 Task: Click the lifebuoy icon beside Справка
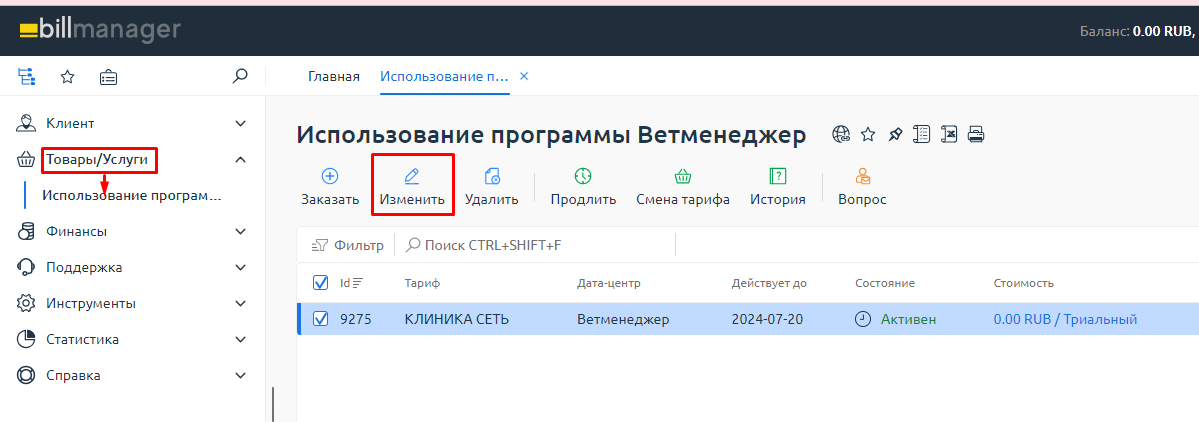pyautogui.click(x=26, y=375)
